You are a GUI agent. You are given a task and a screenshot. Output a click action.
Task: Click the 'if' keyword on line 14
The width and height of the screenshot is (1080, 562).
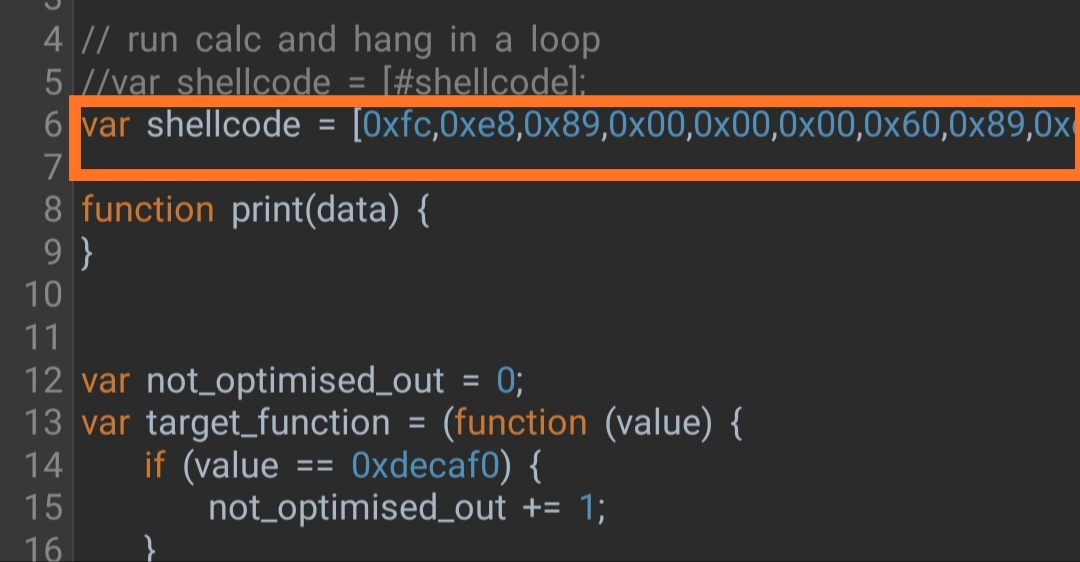coord(155,466)
